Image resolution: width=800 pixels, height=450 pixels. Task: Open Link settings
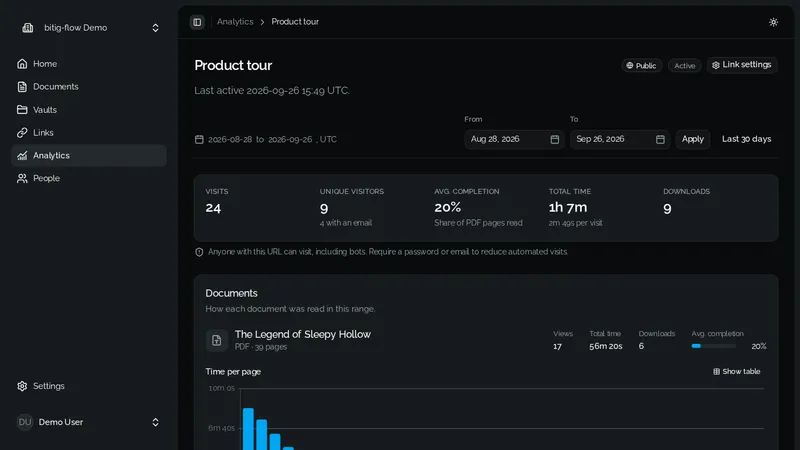[742, 65]
